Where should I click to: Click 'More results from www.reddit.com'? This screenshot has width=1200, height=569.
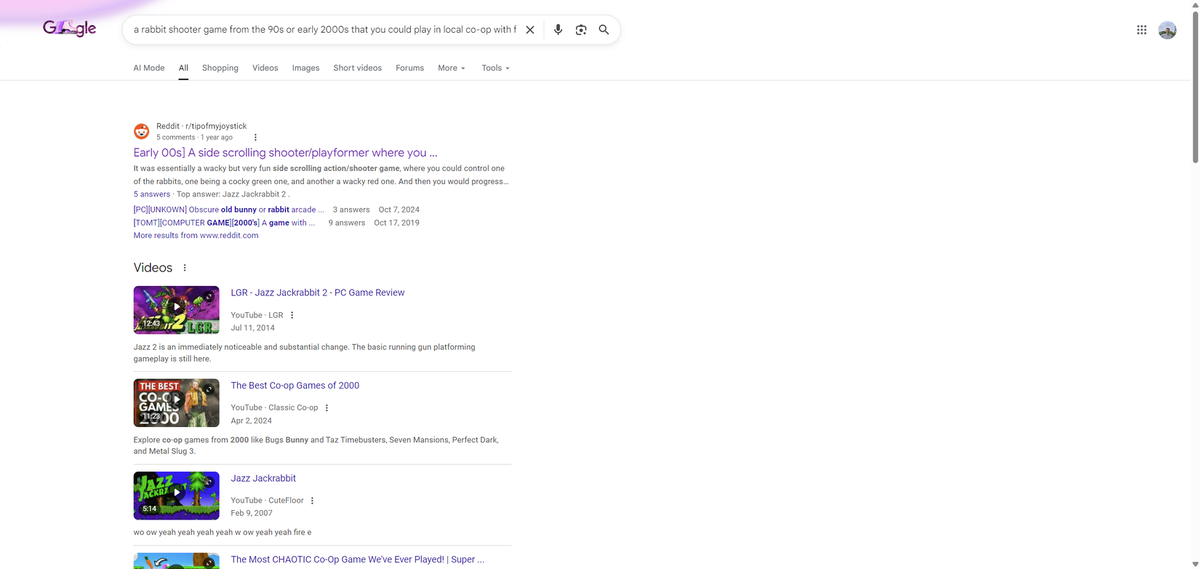(196, 236)
